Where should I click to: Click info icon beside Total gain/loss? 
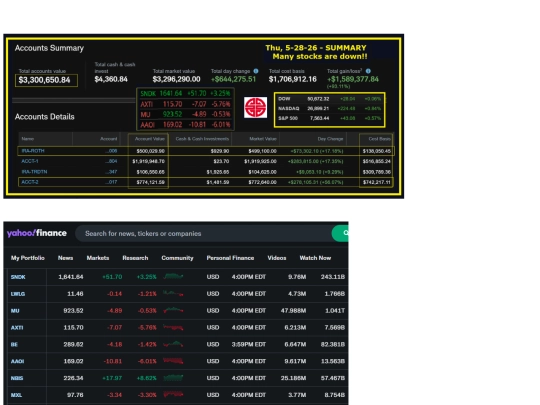tap(368, 71)
